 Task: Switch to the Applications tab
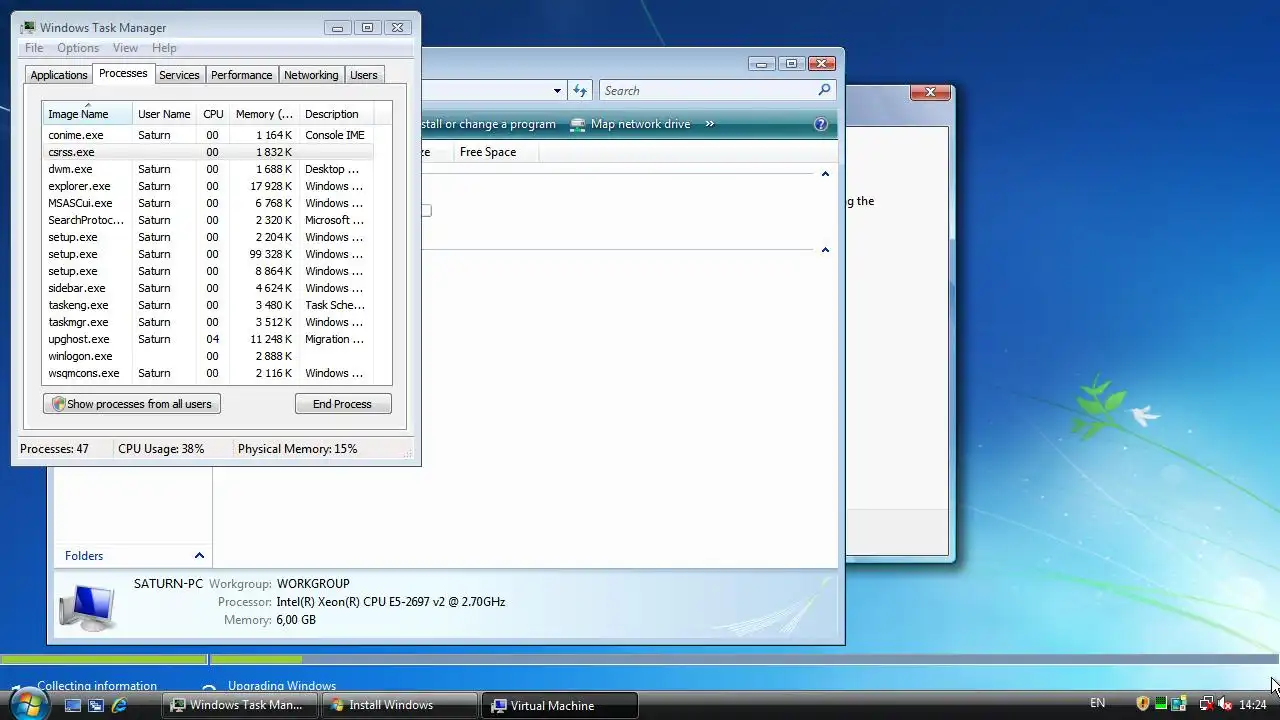(x=59, y=75)
